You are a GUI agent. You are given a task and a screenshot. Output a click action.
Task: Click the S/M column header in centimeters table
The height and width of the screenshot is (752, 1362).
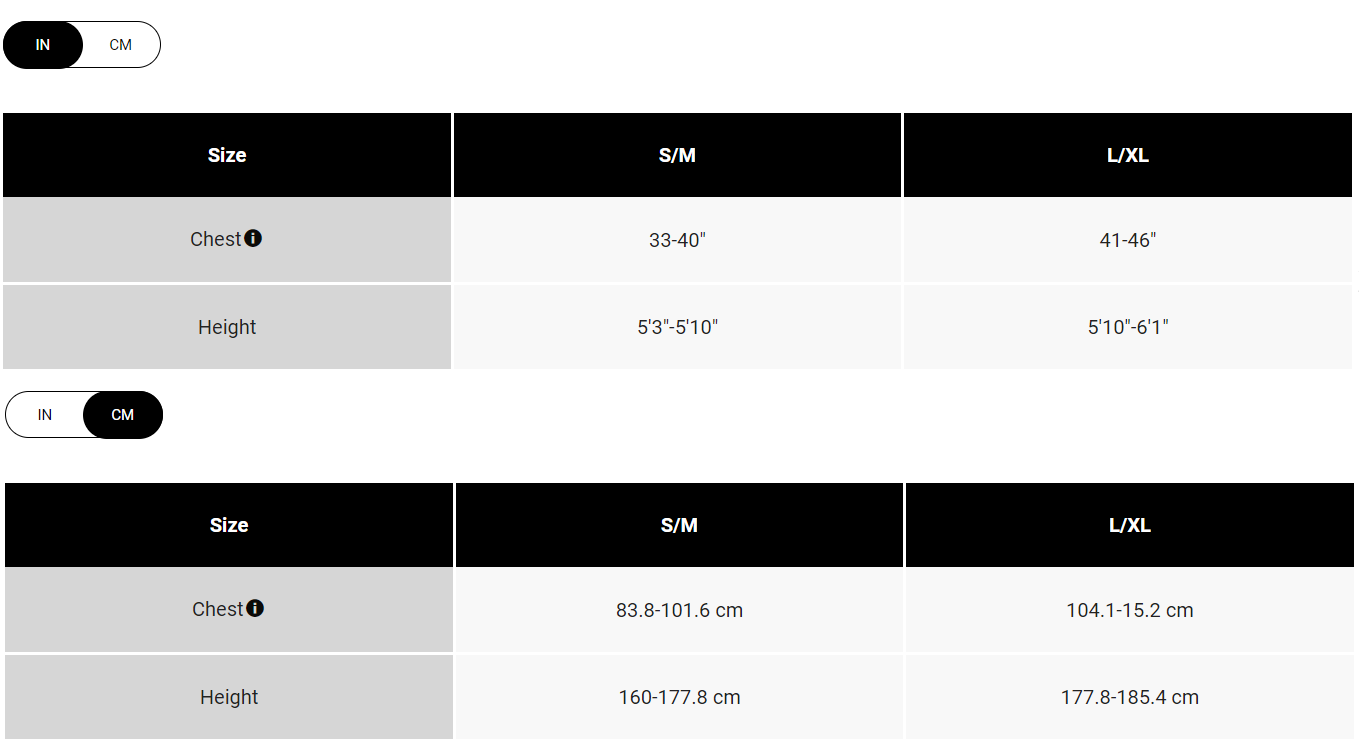(679, 525)
